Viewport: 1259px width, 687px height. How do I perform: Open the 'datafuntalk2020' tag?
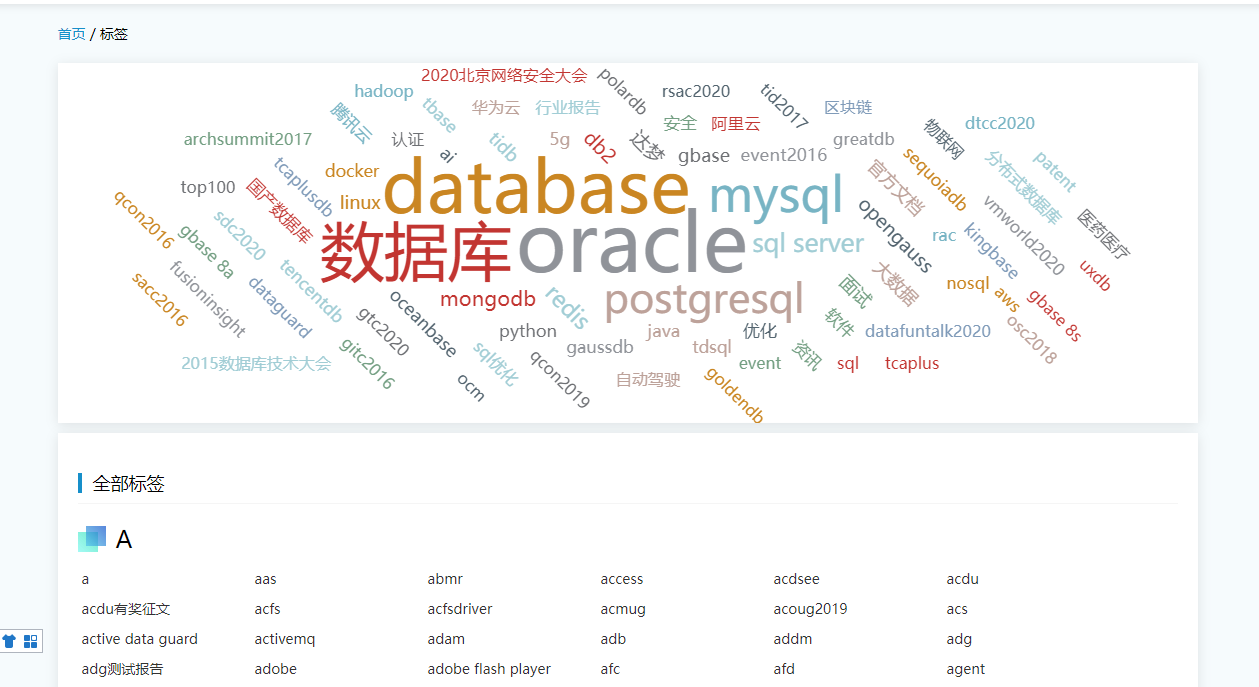coord(928,331)
